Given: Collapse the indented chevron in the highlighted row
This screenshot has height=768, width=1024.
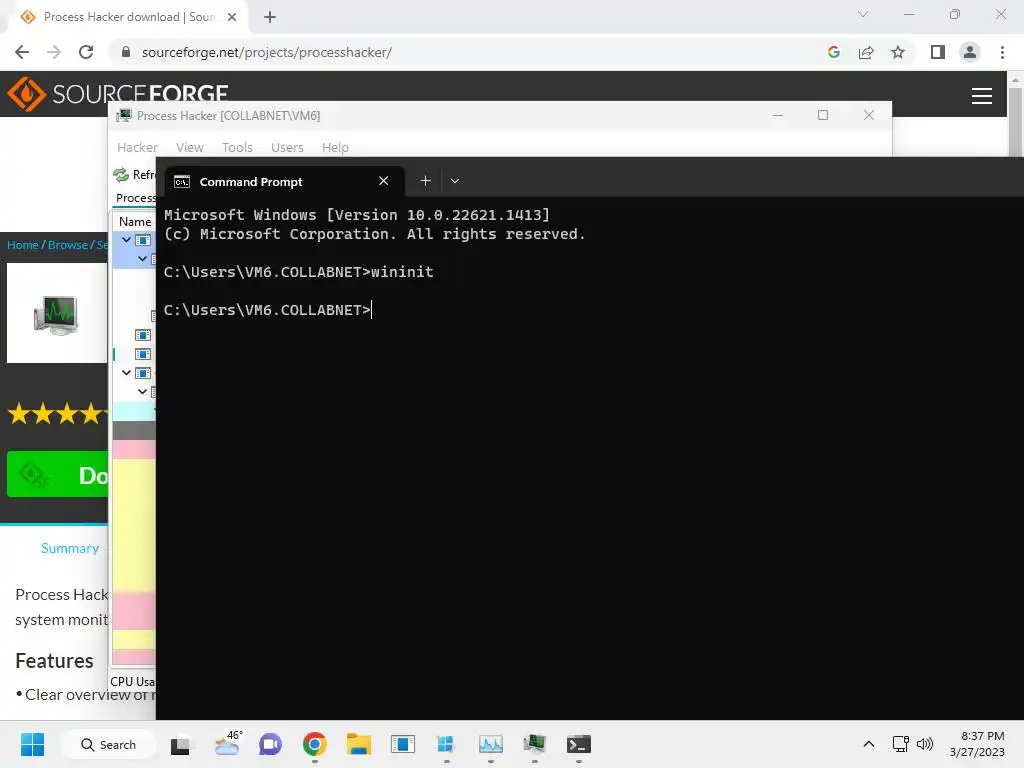Looking at the screenshot, I should pyautogui.click(x=142, y=259).
